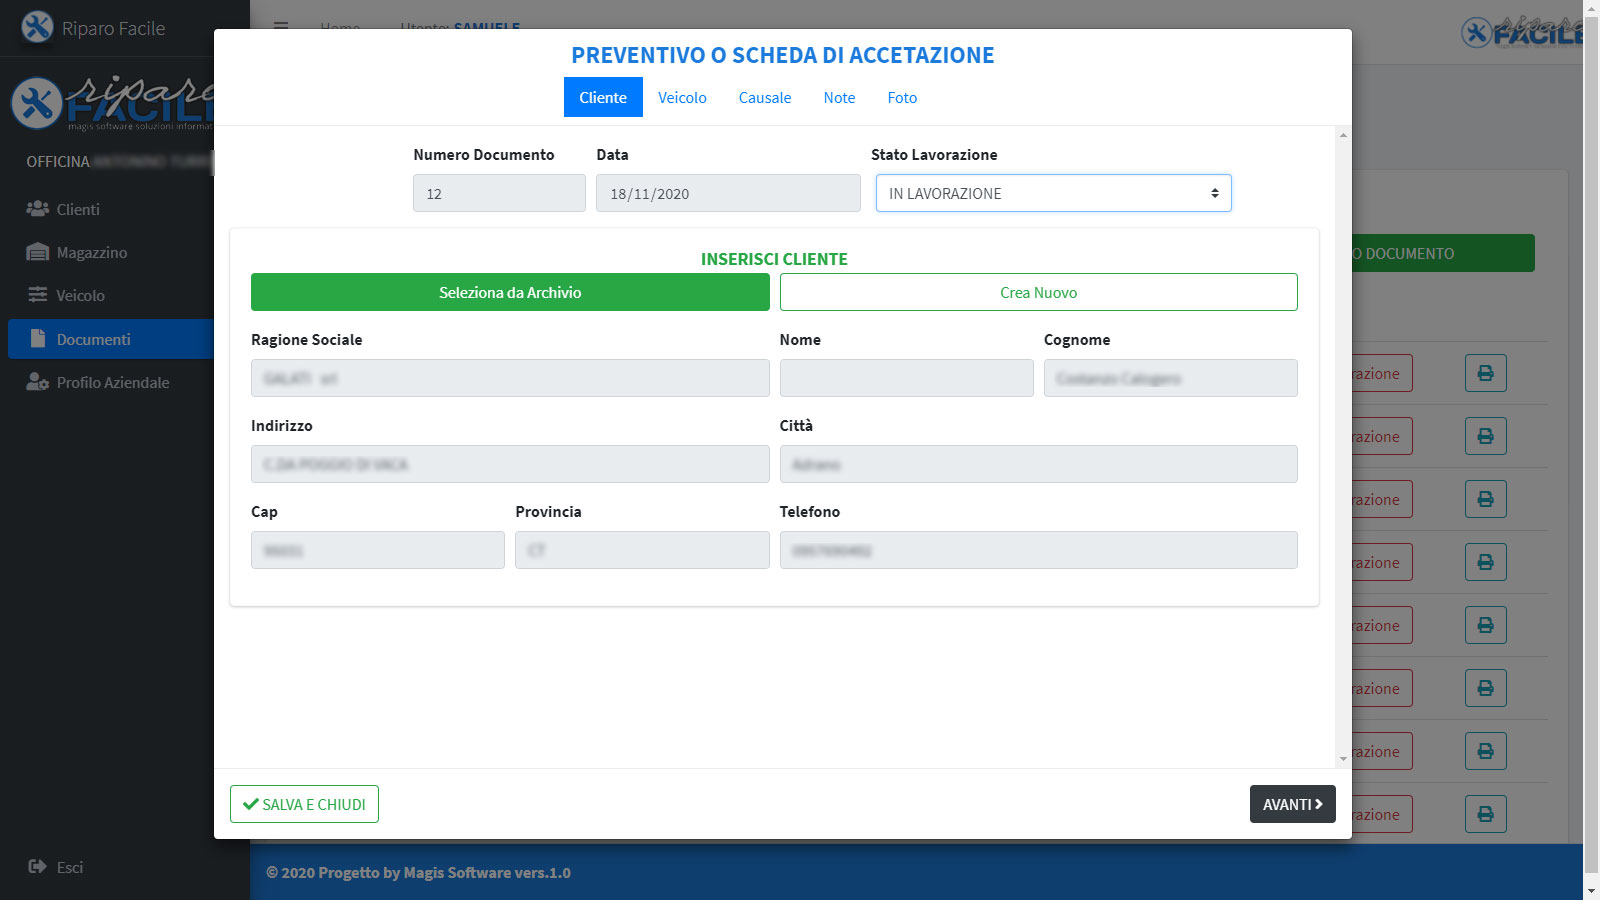
Task: Click the Avanti button
Action: 1292,804
